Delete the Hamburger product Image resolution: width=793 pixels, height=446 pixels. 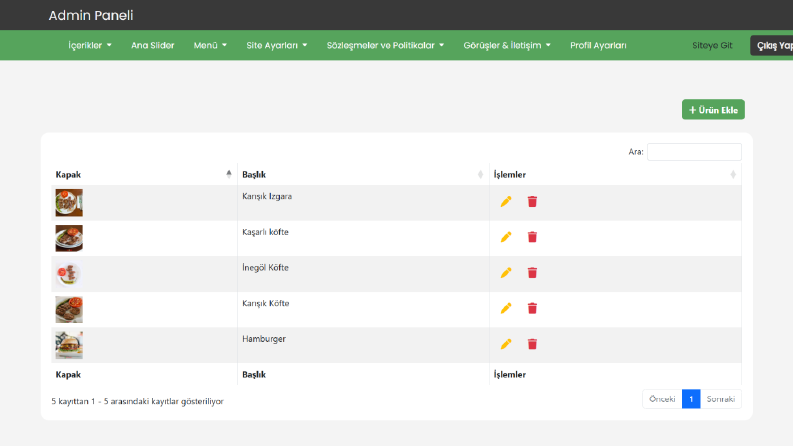tap(532, 344)
